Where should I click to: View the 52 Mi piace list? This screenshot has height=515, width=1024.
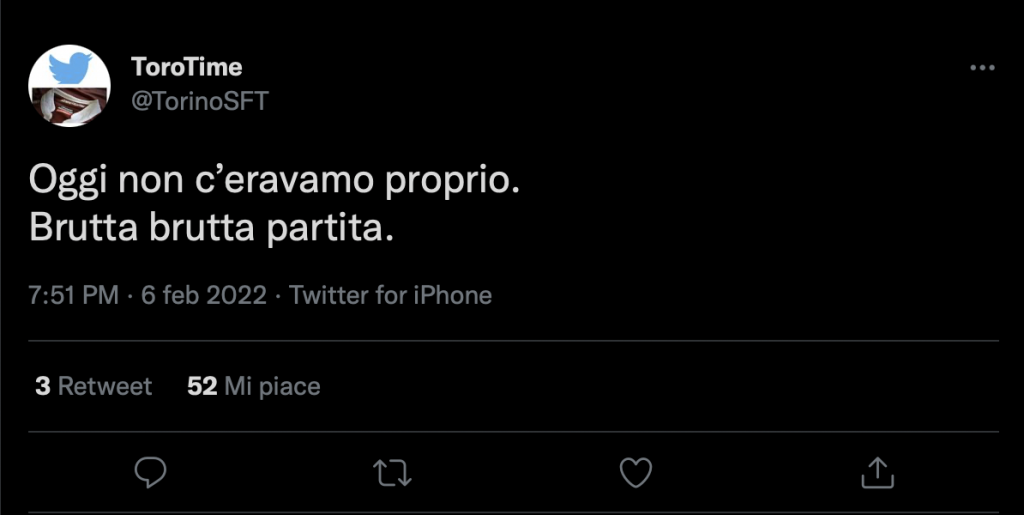point(253,386)
